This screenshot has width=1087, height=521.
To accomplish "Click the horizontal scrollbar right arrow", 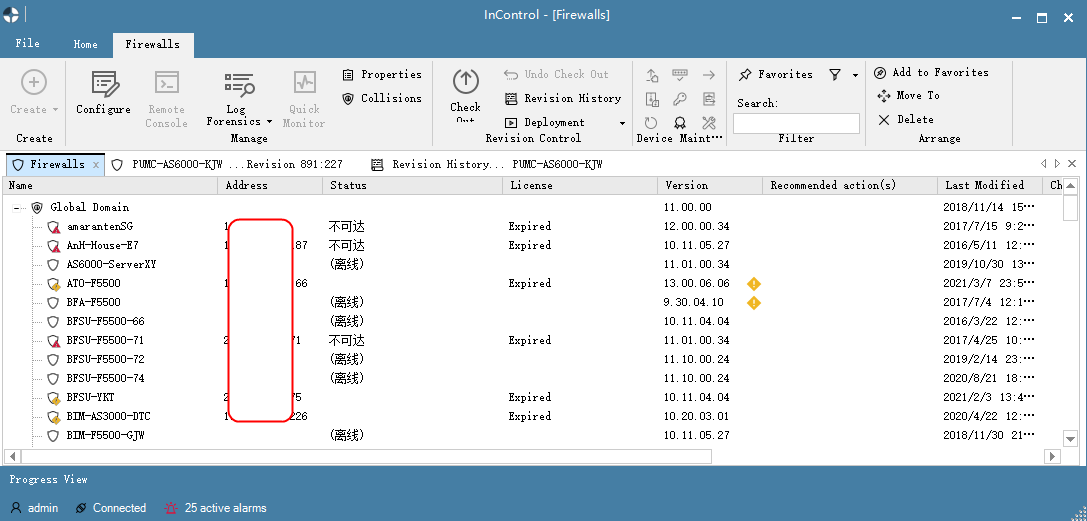I will [1052, 457].
